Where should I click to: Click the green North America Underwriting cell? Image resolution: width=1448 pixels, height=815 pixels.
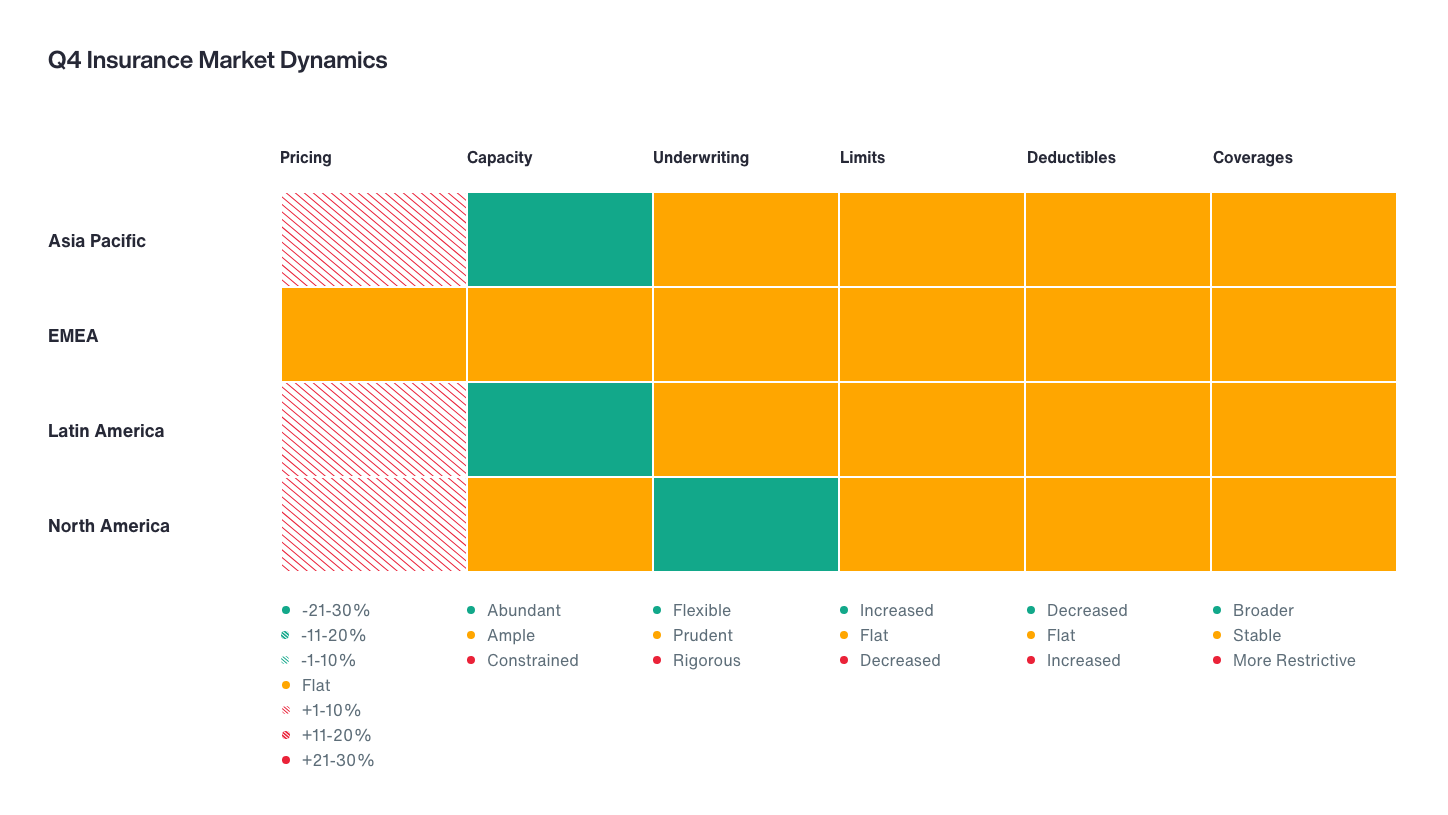745,524
